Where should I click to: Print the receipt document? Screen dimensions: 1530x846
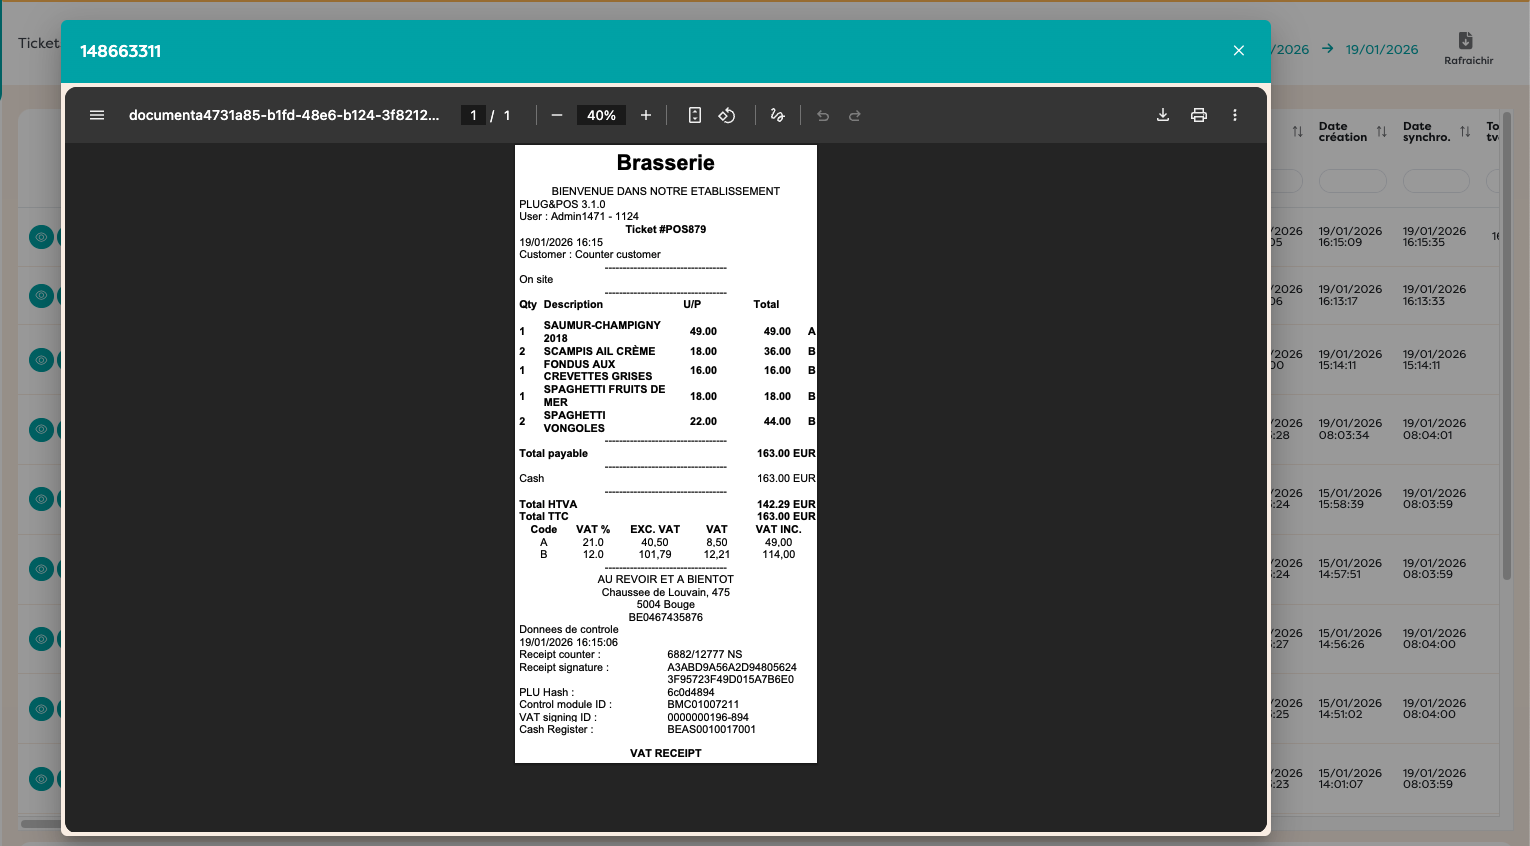tap(1199, 115)
